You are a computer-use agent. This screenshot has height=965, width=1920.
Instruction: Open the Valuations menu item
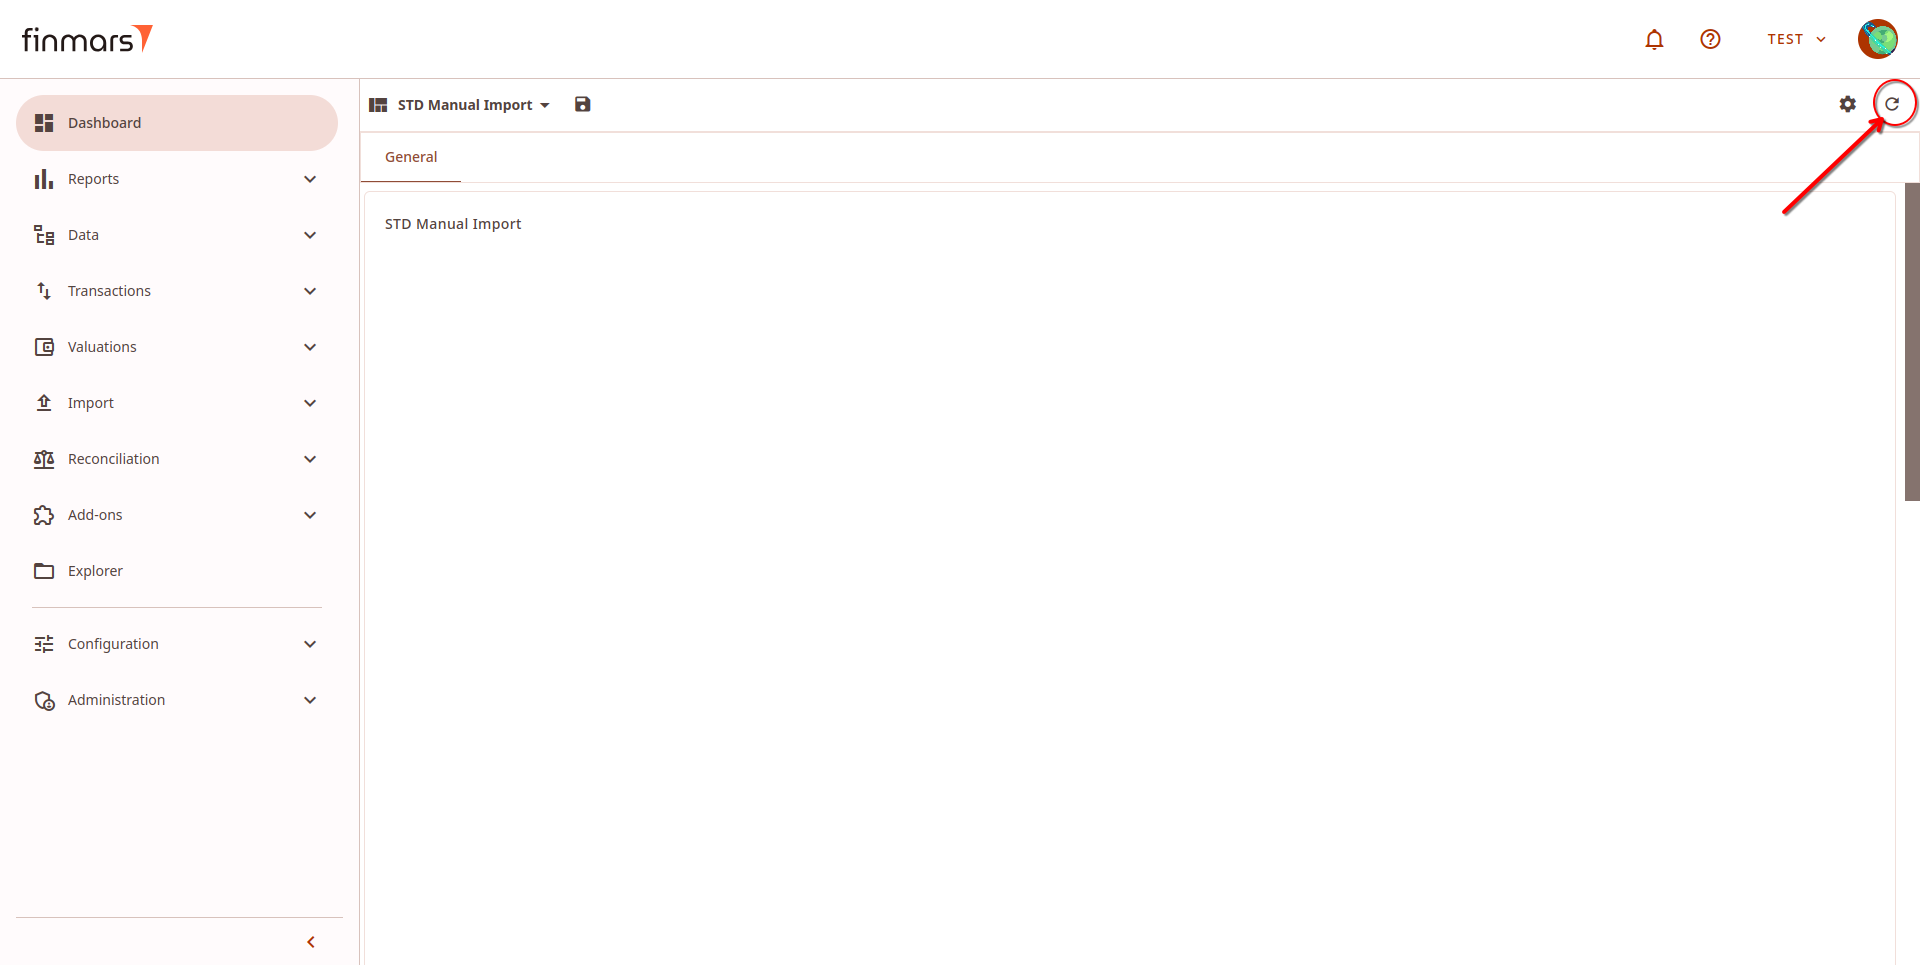tap(177, 347)
